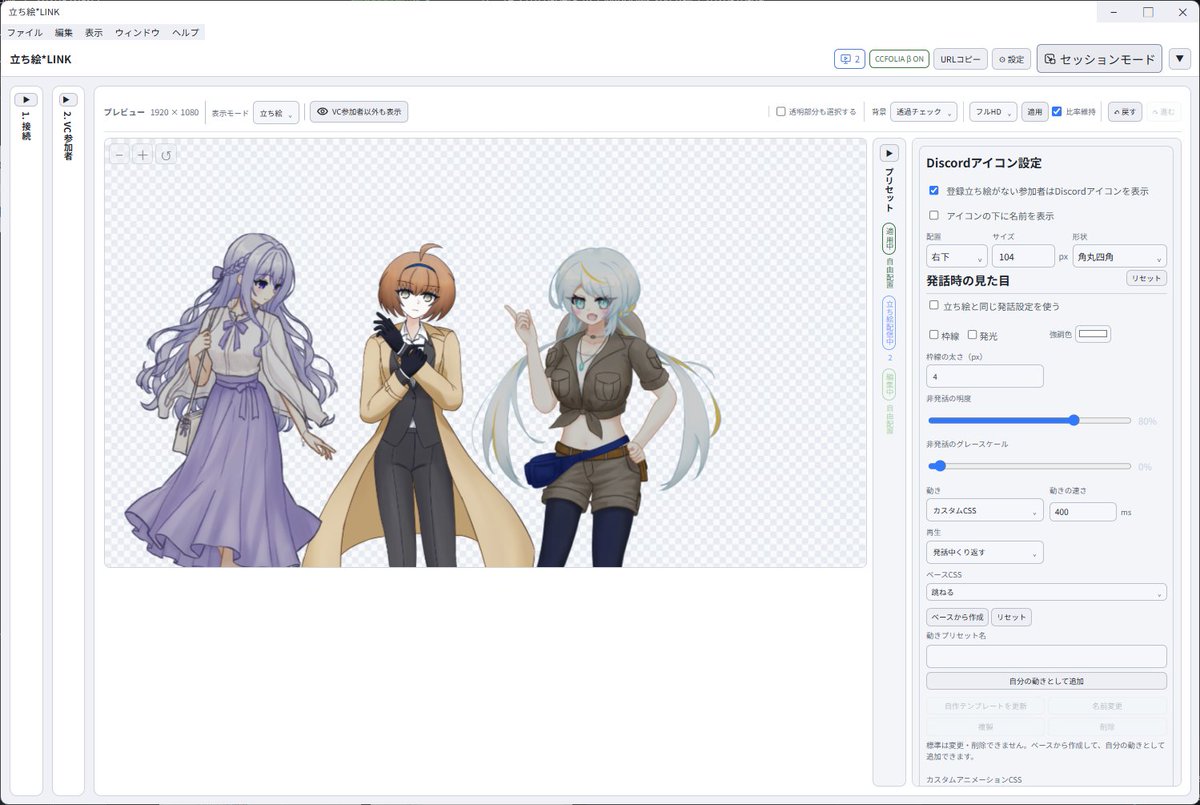This screenshot has width=1200, height=805.
Task: Uncheck the 比率維持 checkbox
Action: coord(1057,112)
